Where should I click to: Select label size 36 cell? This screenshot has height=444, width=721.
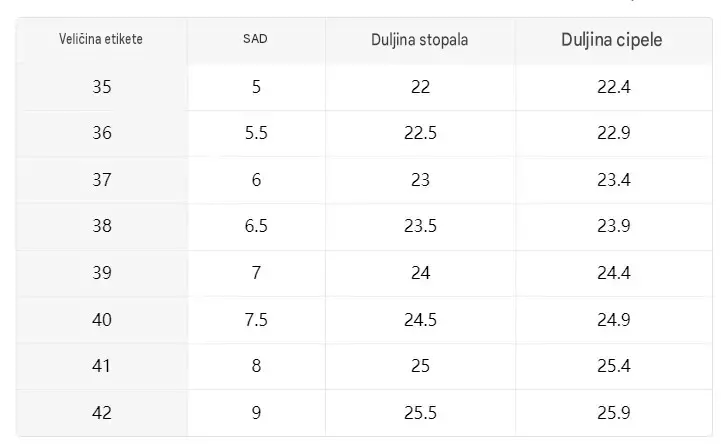pyautogui.click(x=102, y=133)
